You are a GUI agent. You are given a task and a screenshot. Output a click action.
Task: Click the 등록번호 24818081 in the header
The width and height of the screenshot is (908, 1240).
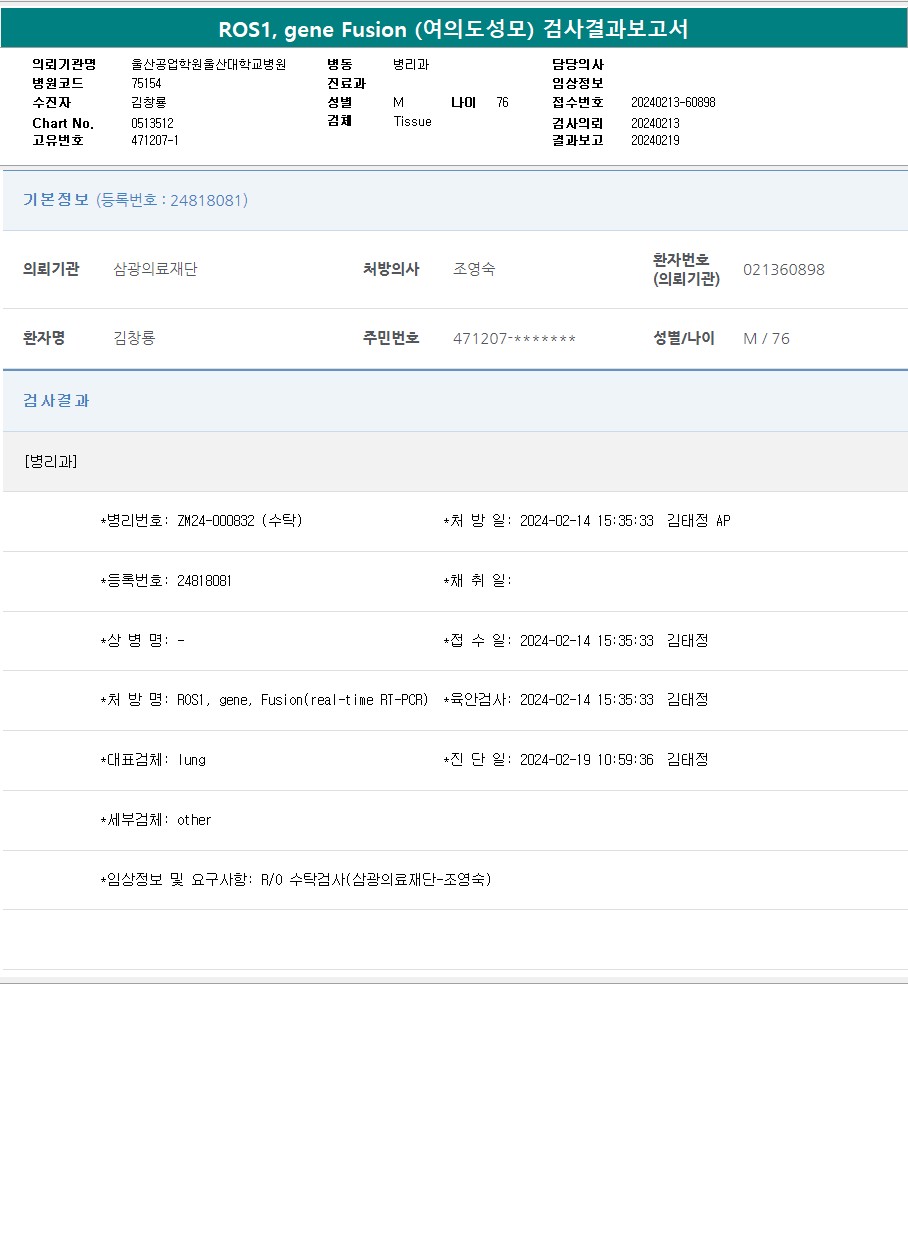pos(172,200)
